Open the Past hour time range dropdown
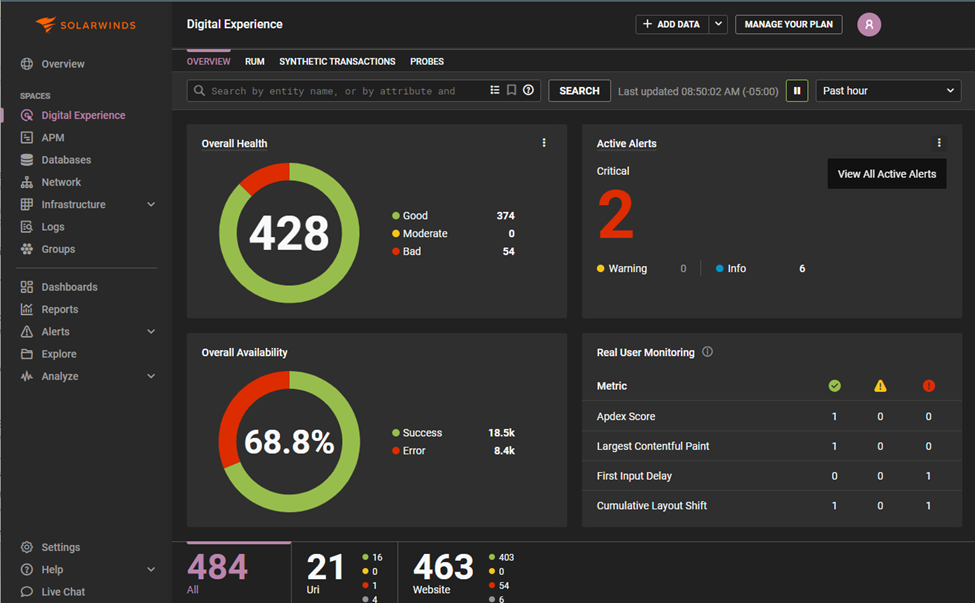This screenshot has width=975, height=603. tap(887, 90)
